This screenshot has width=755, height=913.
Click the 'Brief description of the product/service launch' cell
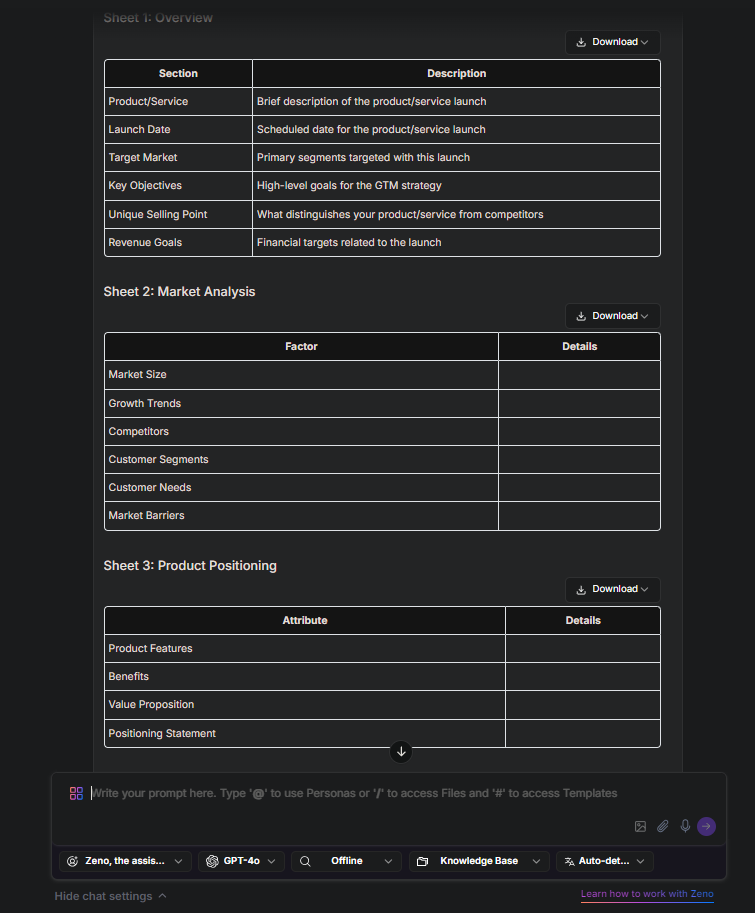point(456,101)
